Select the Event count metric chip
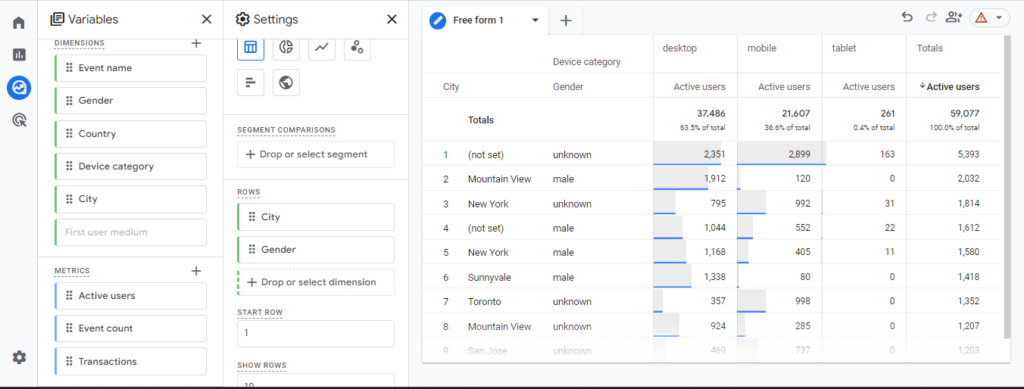This screenshot has width=1024, height=389. click(x=131, y=328)
